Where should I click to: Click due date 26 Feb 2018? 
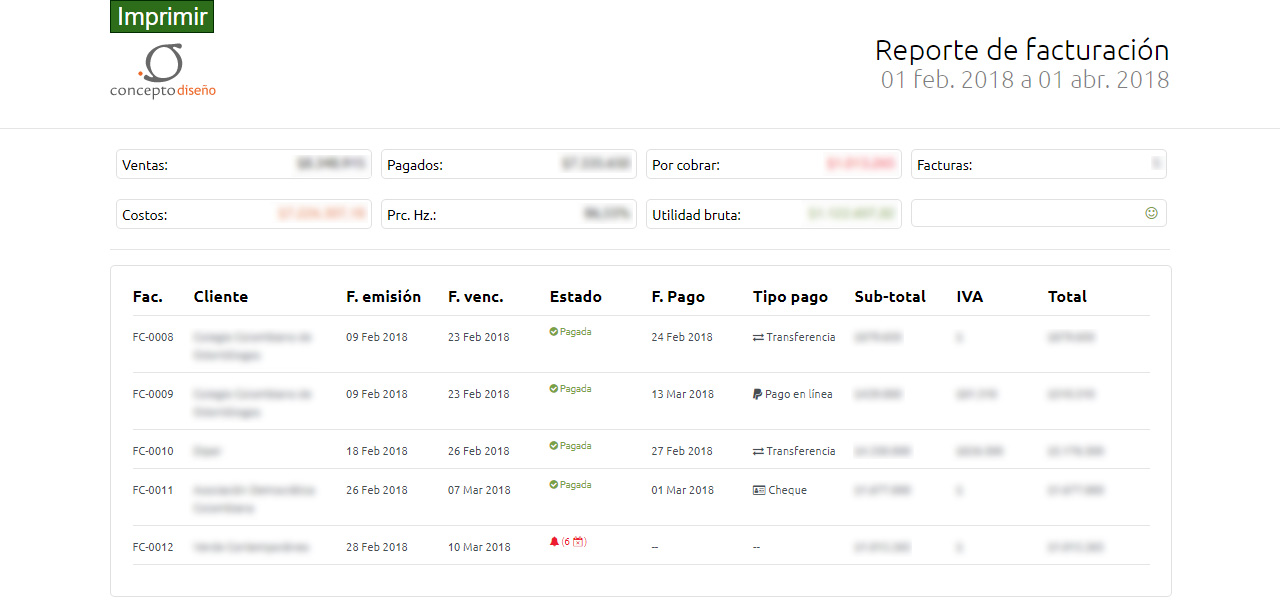point(479,452)
